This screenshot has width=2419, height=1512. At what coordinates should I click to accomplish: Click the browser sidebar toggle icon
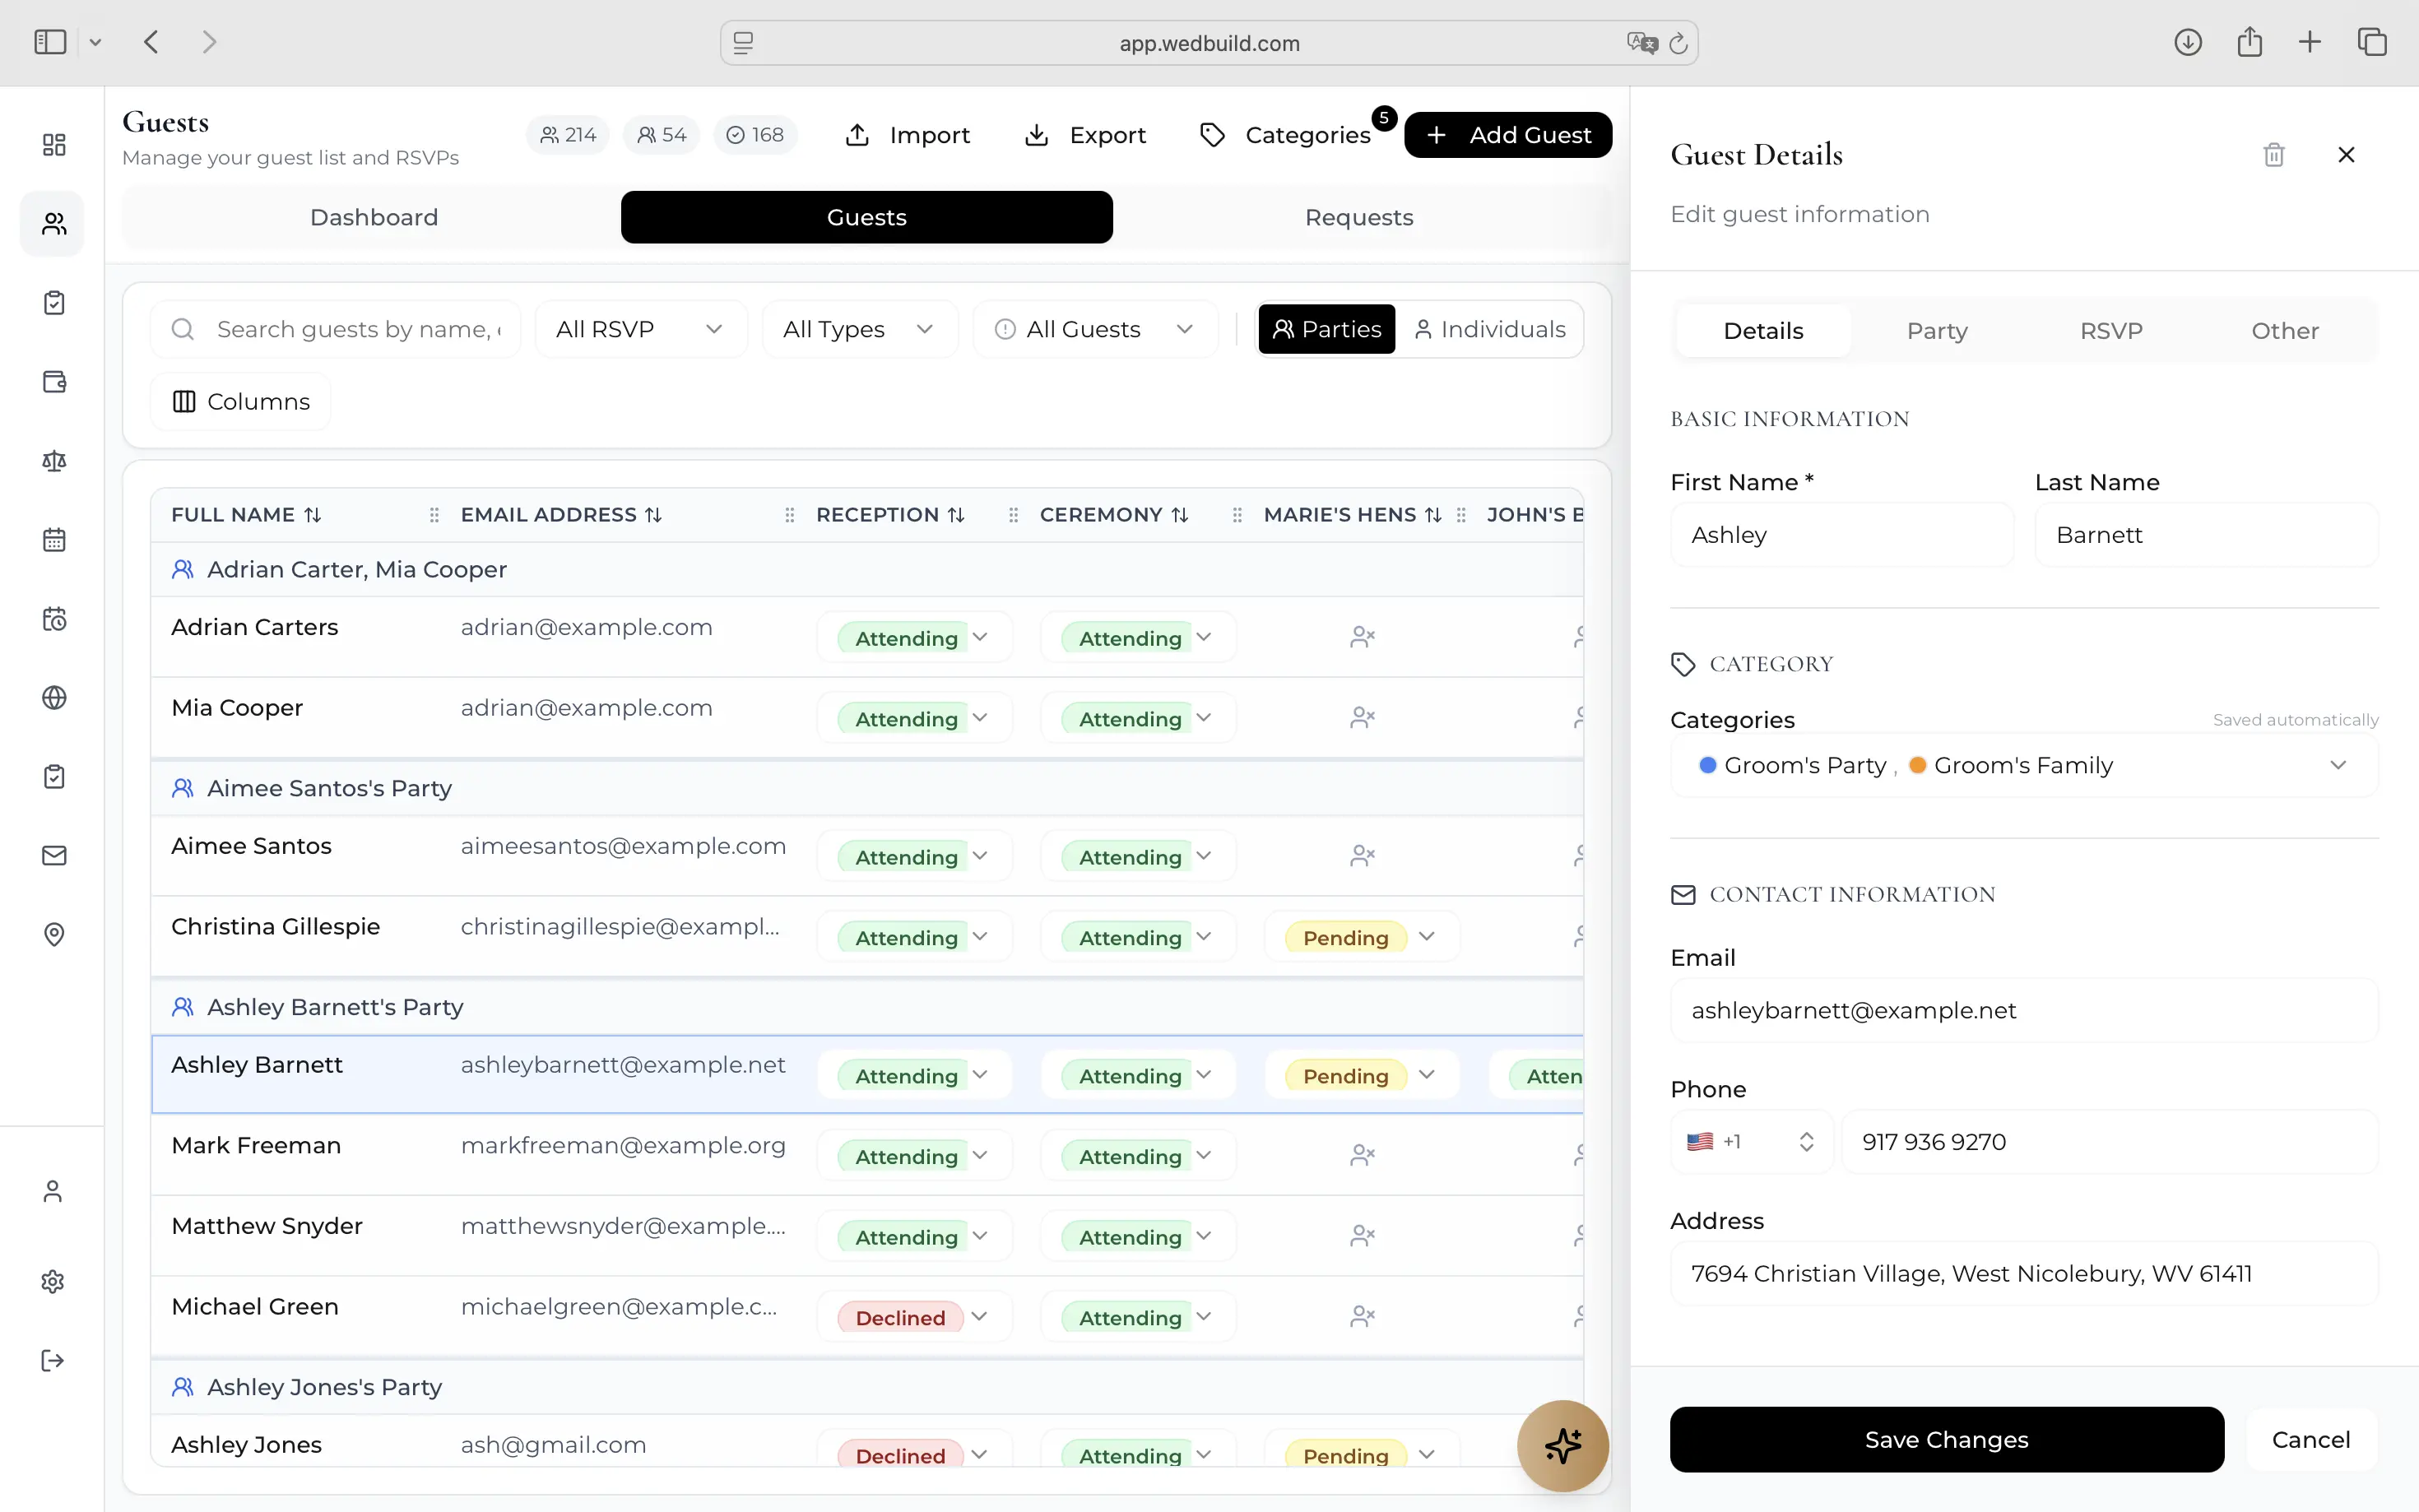(x=50, y=42)
